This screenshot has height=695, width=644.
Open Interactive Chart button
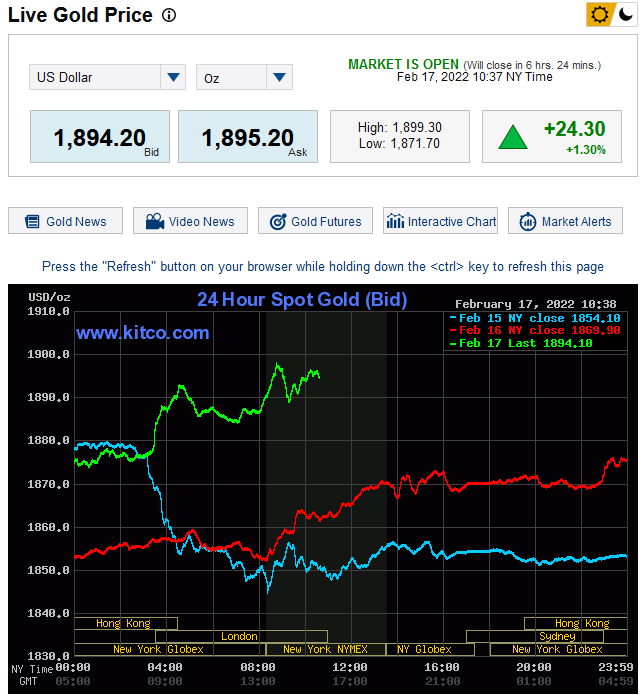pyautogui.click(x=441, y=221)
